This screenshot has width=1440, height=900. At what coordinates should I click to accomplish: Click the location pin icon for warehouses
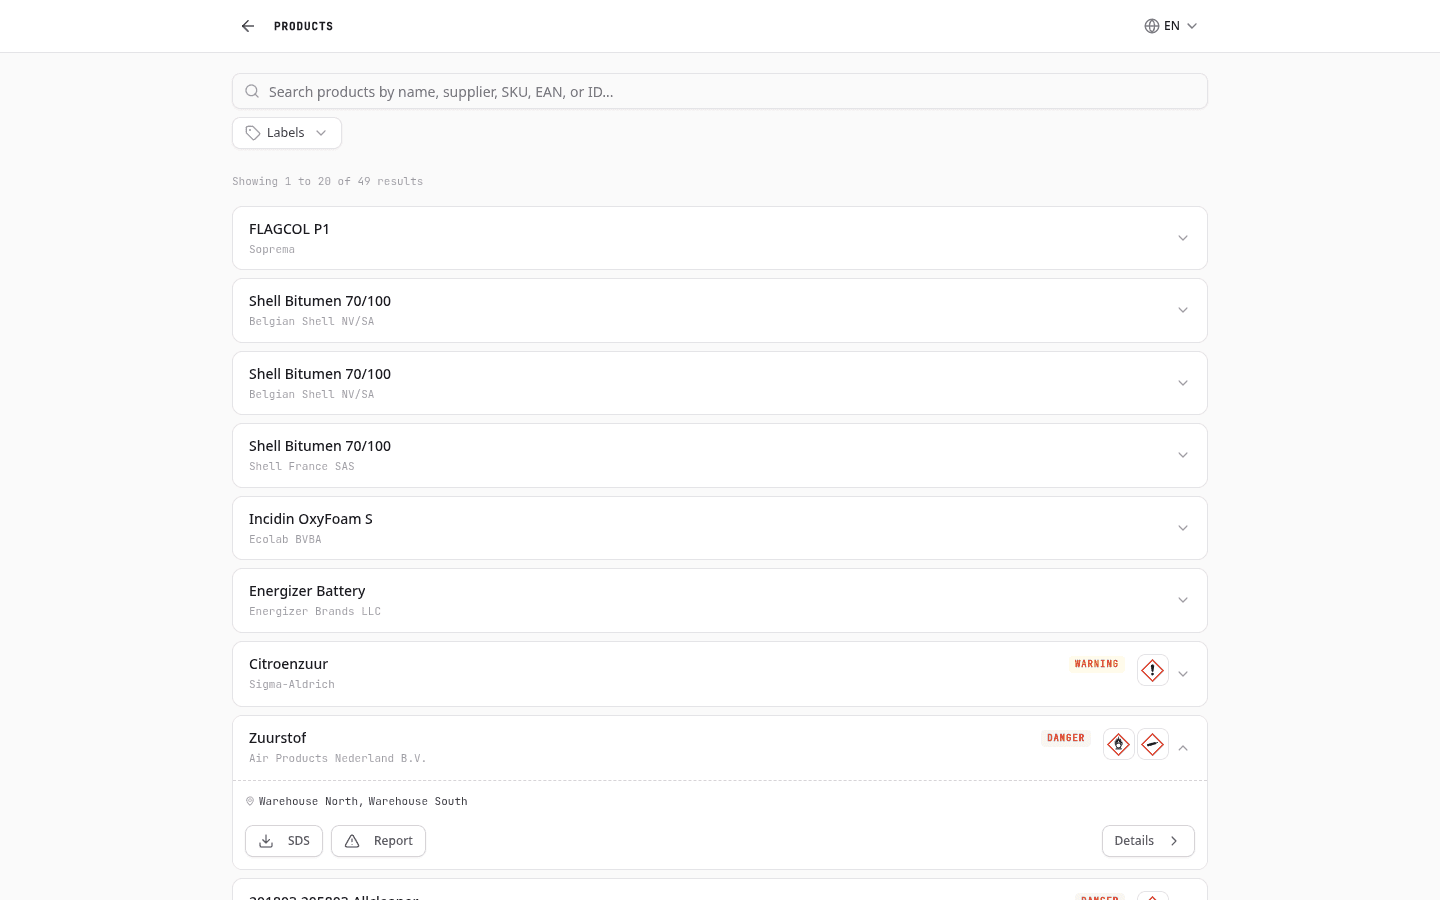click(x=250, y=801)
